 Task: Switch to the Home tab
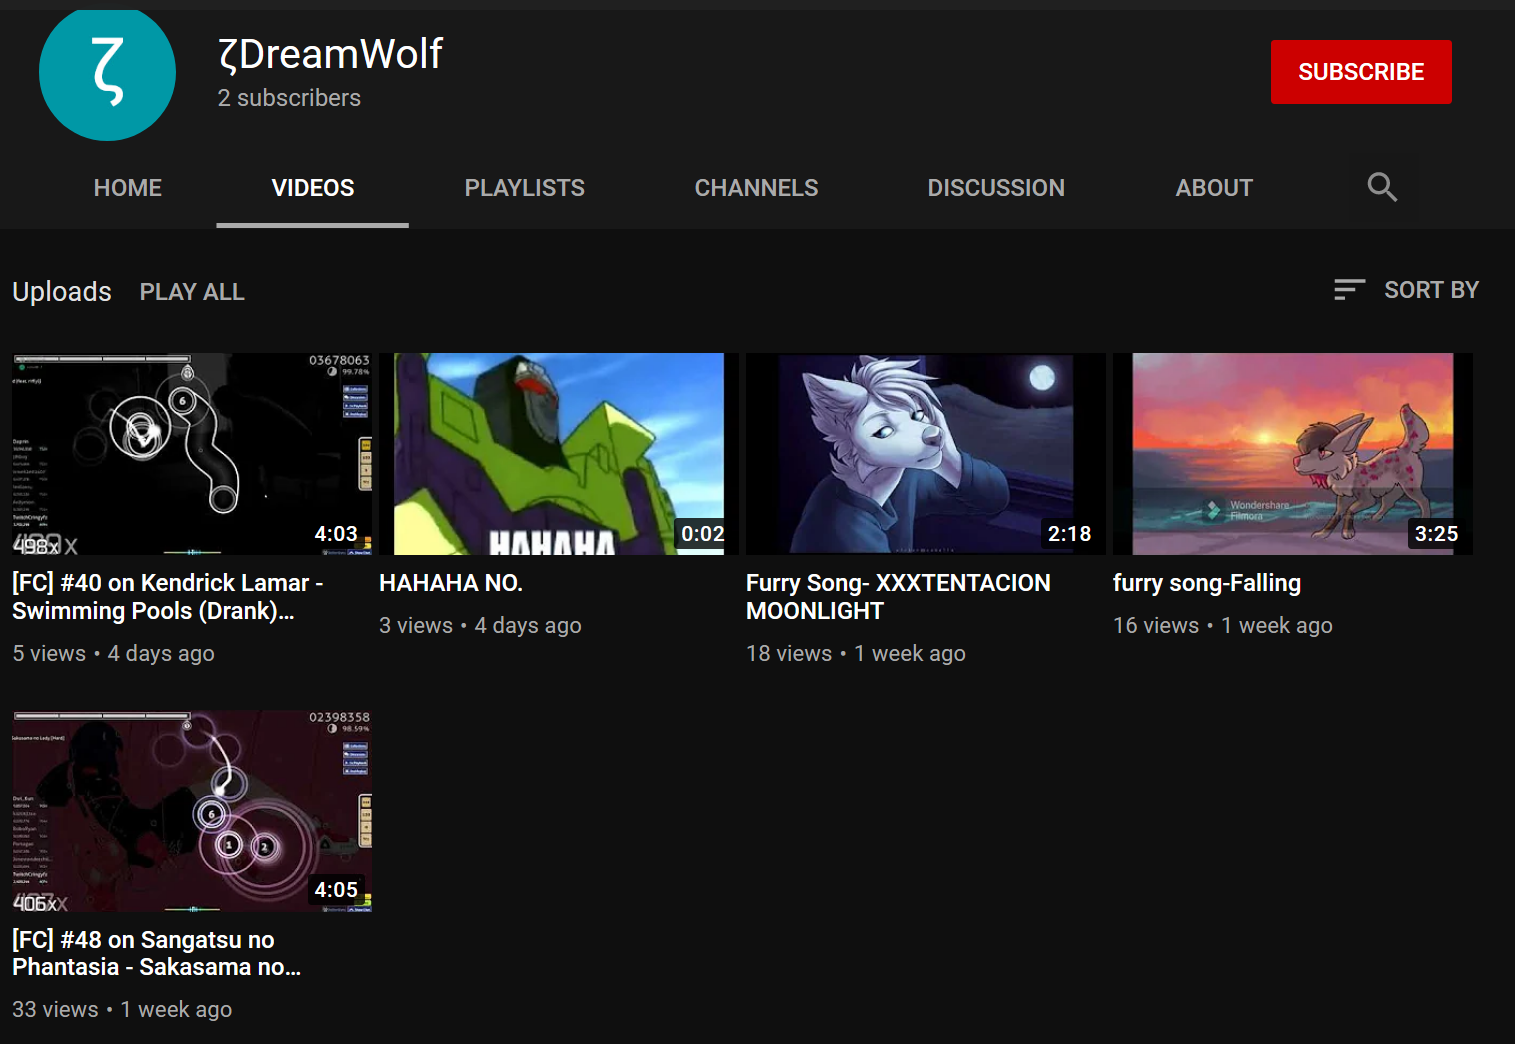[128, 188]
